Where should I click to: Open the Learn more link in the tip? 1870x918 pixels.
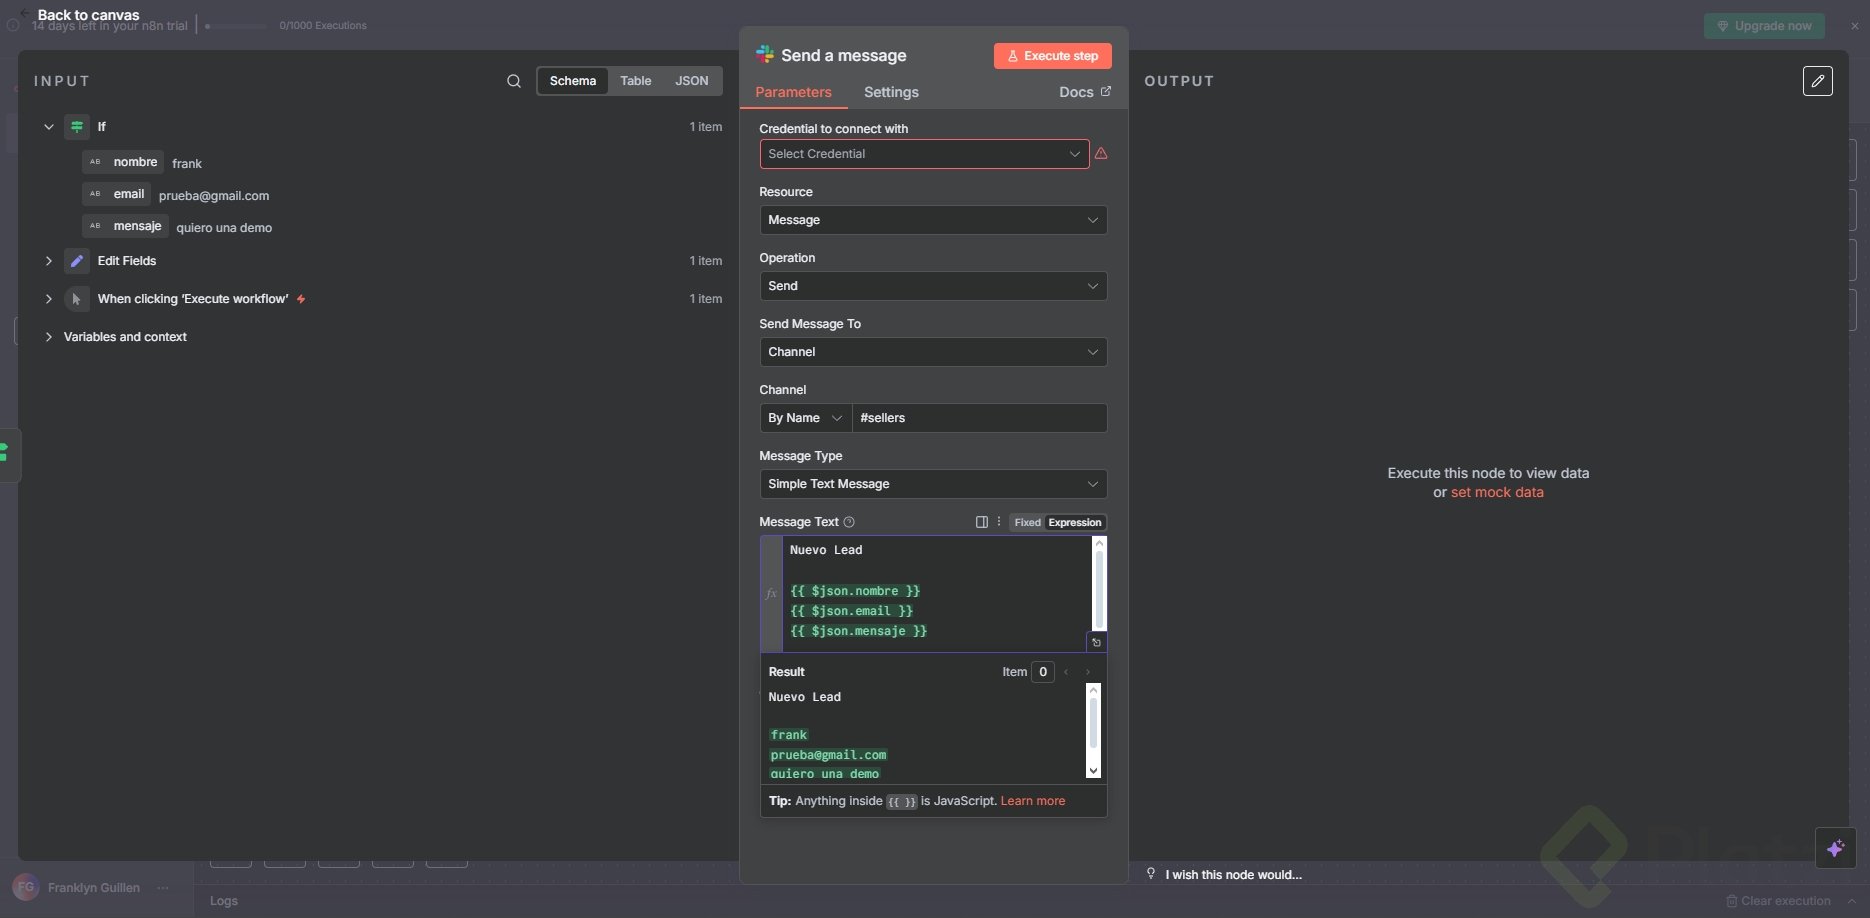click(1033, 801)
